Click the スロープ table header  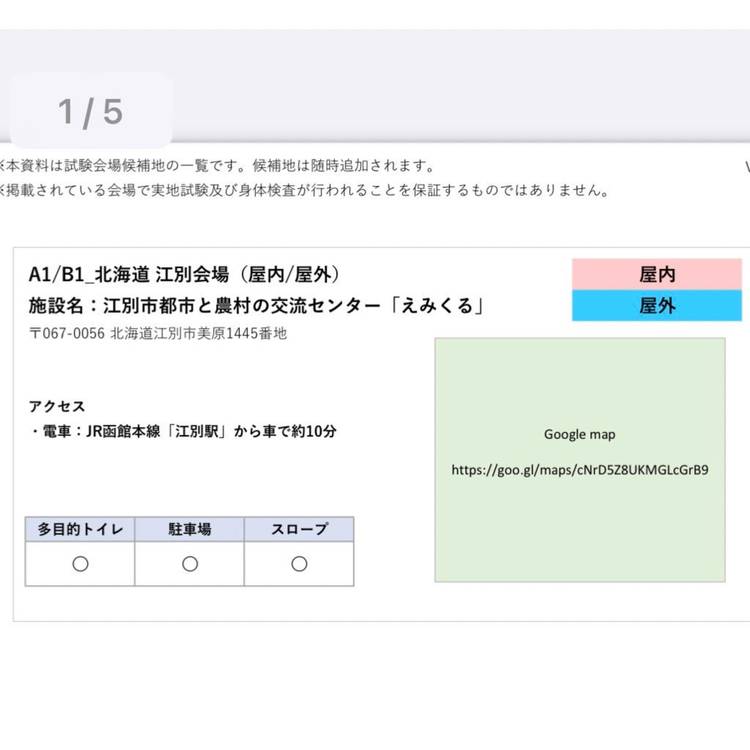coord(299,530)
